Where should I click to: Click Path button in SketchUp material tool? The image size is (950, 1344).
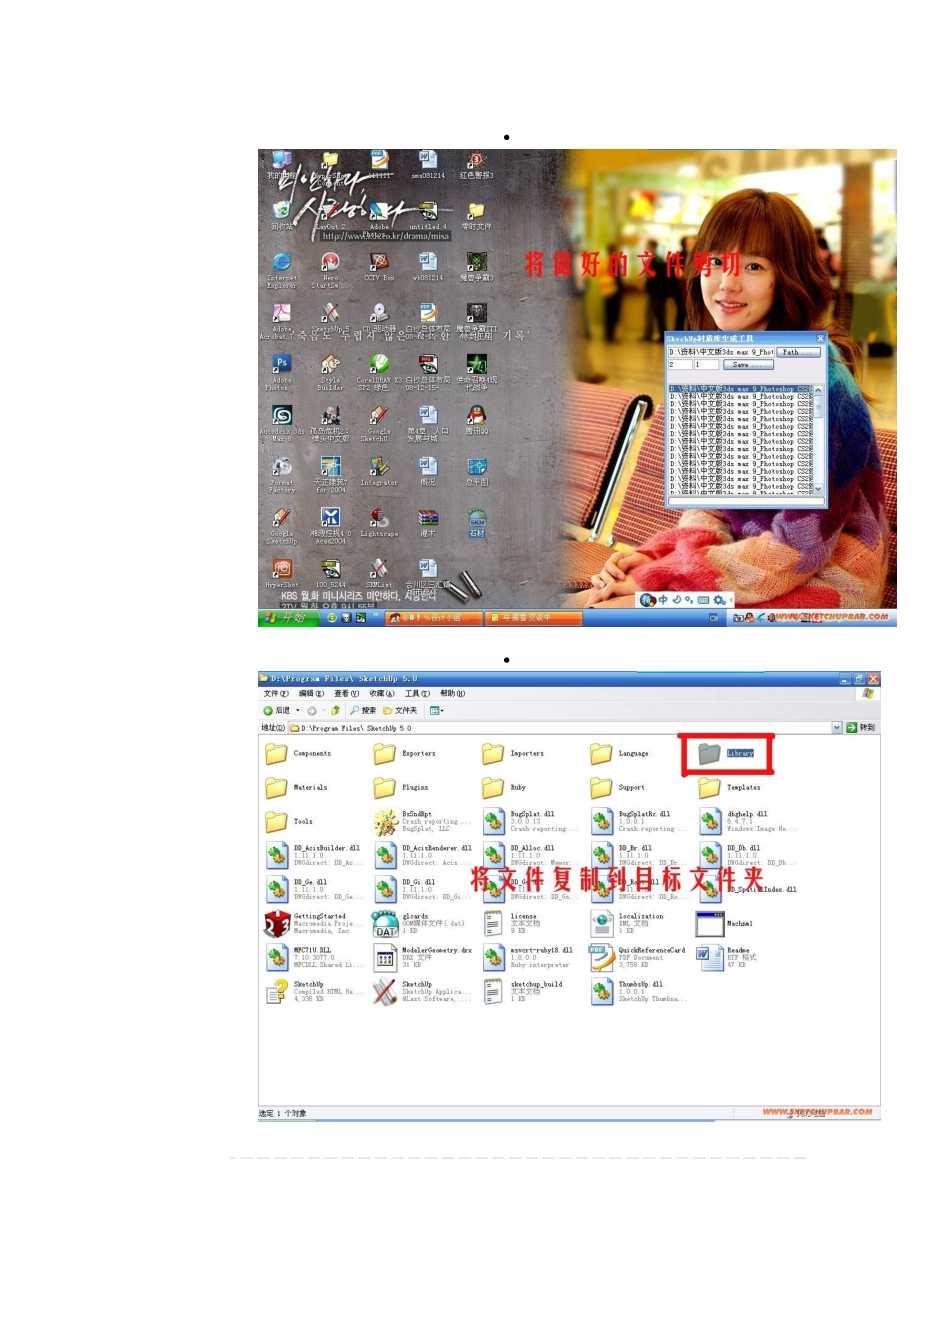[797, 352]
